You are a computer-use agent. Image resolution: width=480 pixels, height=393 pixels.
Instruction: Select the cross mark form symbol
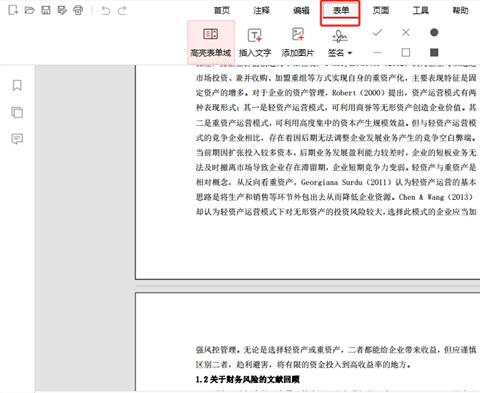coord(406,33)
